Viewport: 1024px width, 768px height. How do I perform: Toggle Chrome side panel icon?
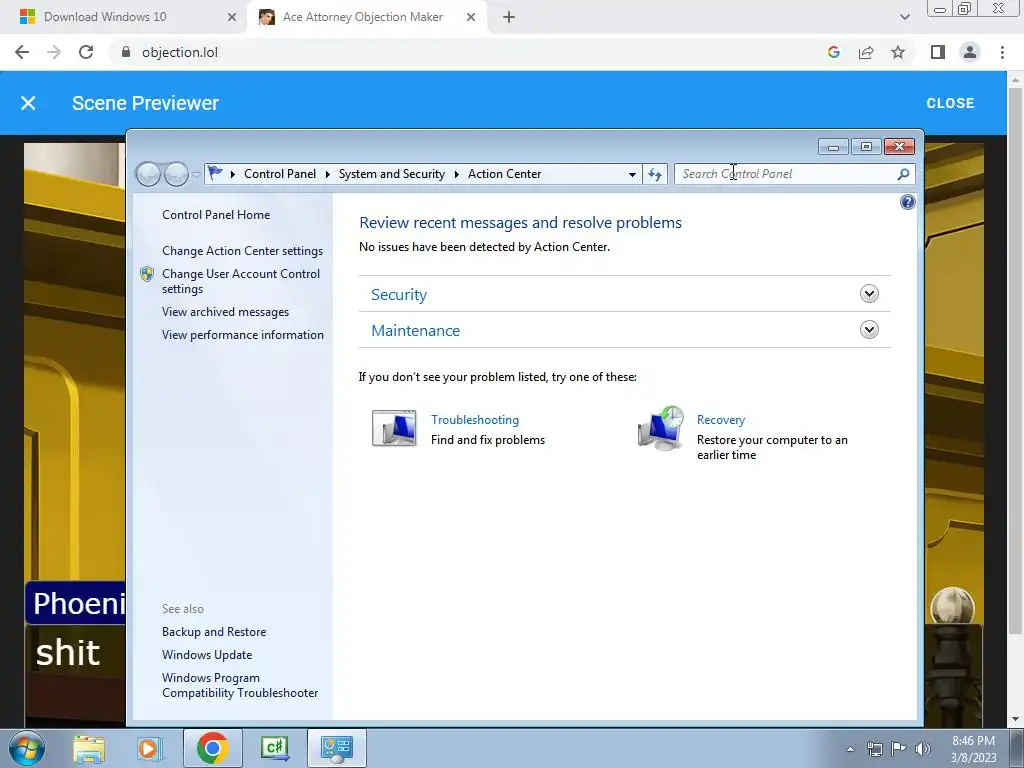(938, 52)
